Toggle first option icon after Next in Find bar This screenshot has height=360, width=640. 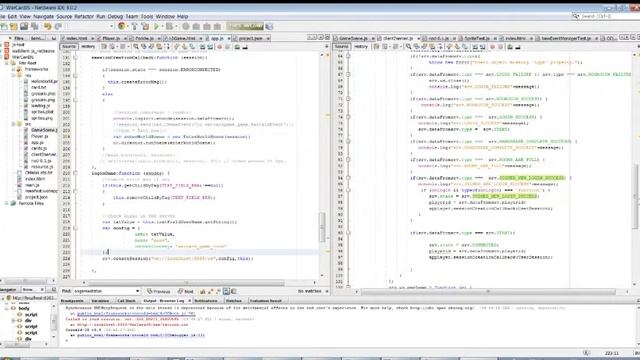[202, 291]
